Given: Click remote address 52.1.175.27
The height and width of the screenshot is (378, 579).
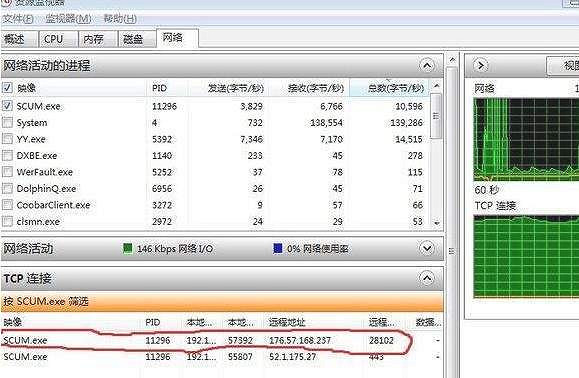Looking at the screenshot, I should 292,357.
